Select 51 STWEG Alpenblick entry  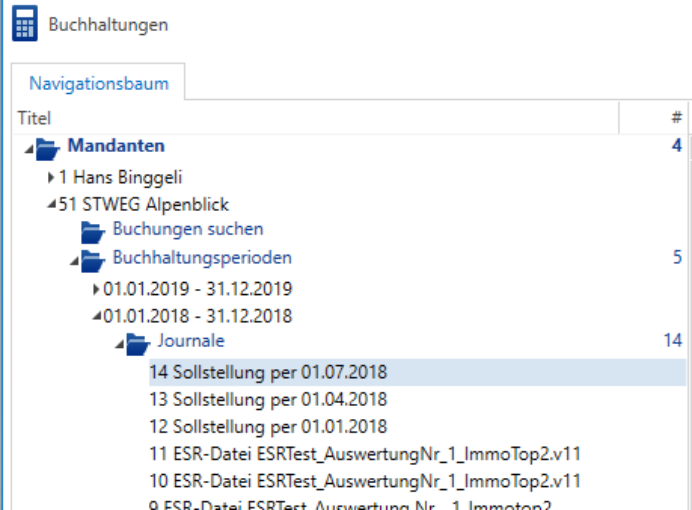(x=143, y=205)
